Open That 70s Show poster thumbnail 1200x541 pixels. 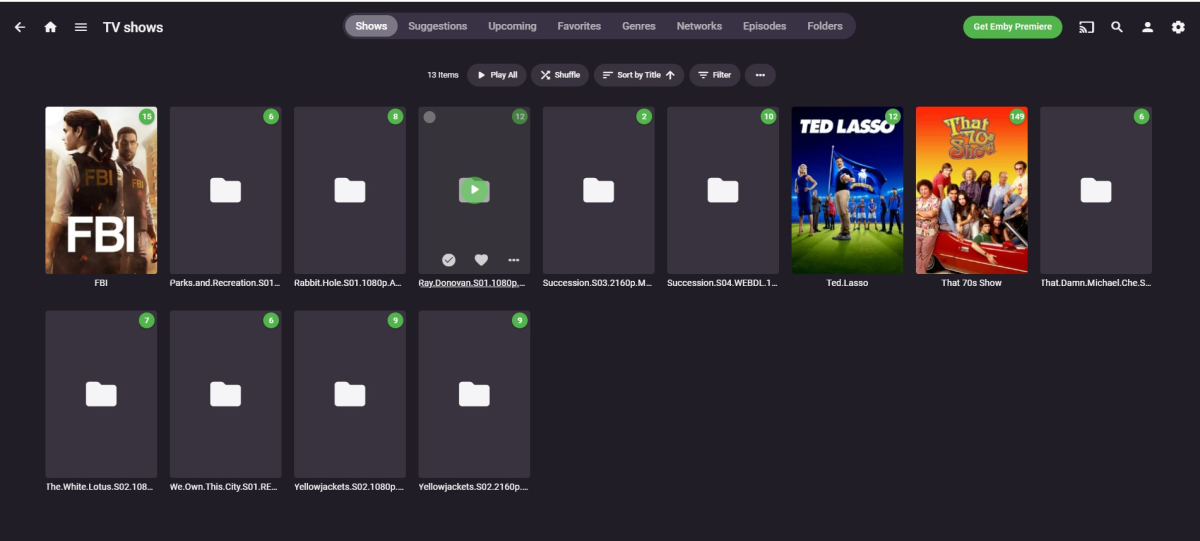click(972, 190)
